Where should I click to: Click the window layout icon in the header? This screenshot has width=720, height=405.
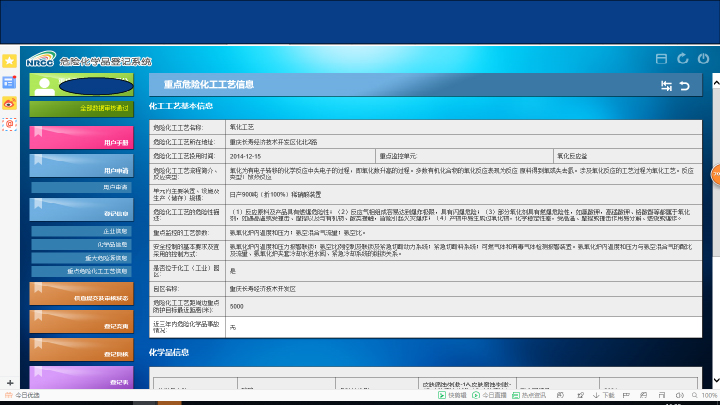click(x=661, y=59)
